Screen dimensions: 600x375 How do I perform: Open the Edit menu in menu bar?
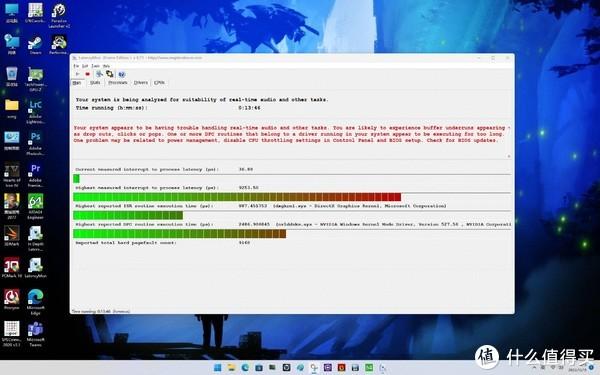tap(85, 66)
